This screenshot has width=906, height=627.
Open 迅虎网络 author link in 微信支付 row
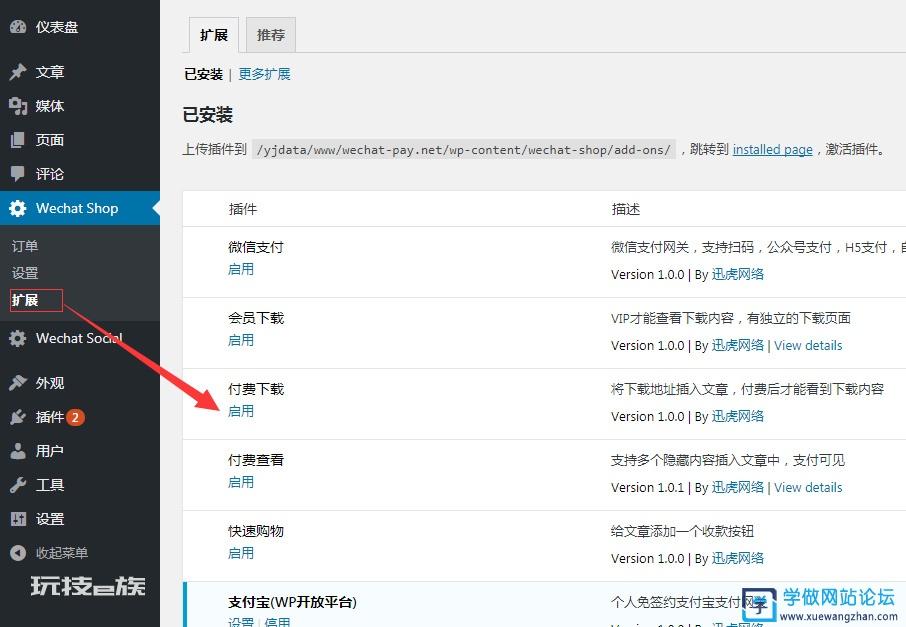click(x=738, y=274)
